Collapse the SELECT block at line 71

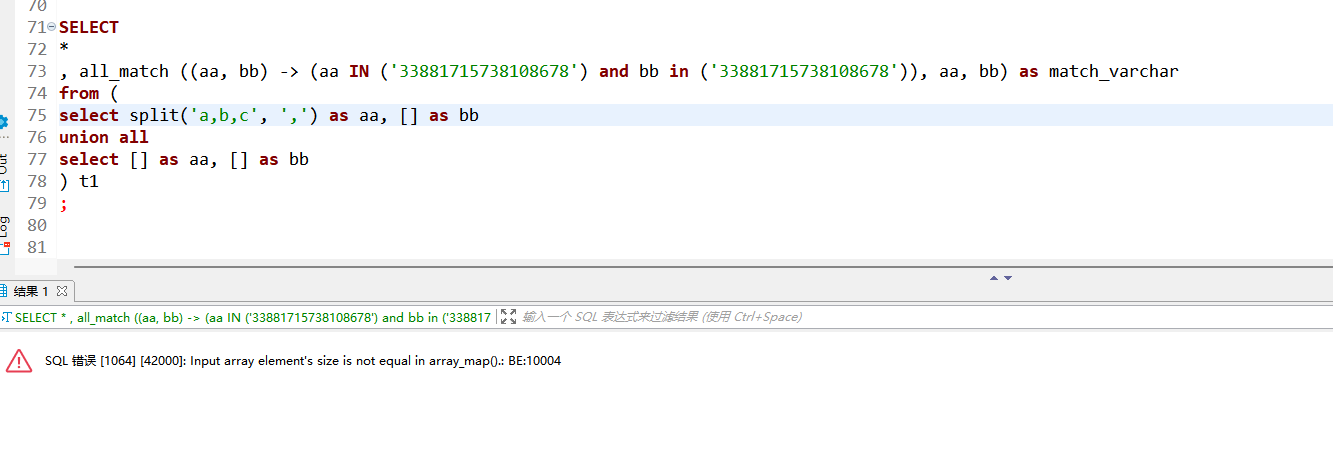point(52,28)
